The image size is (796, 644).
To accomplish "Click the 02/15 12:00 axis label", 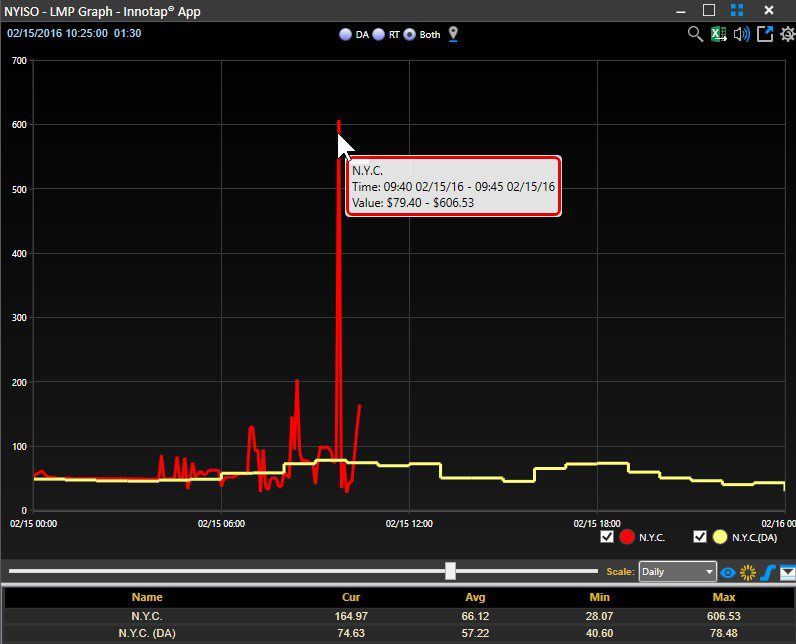I will click(x=409, y=523).
